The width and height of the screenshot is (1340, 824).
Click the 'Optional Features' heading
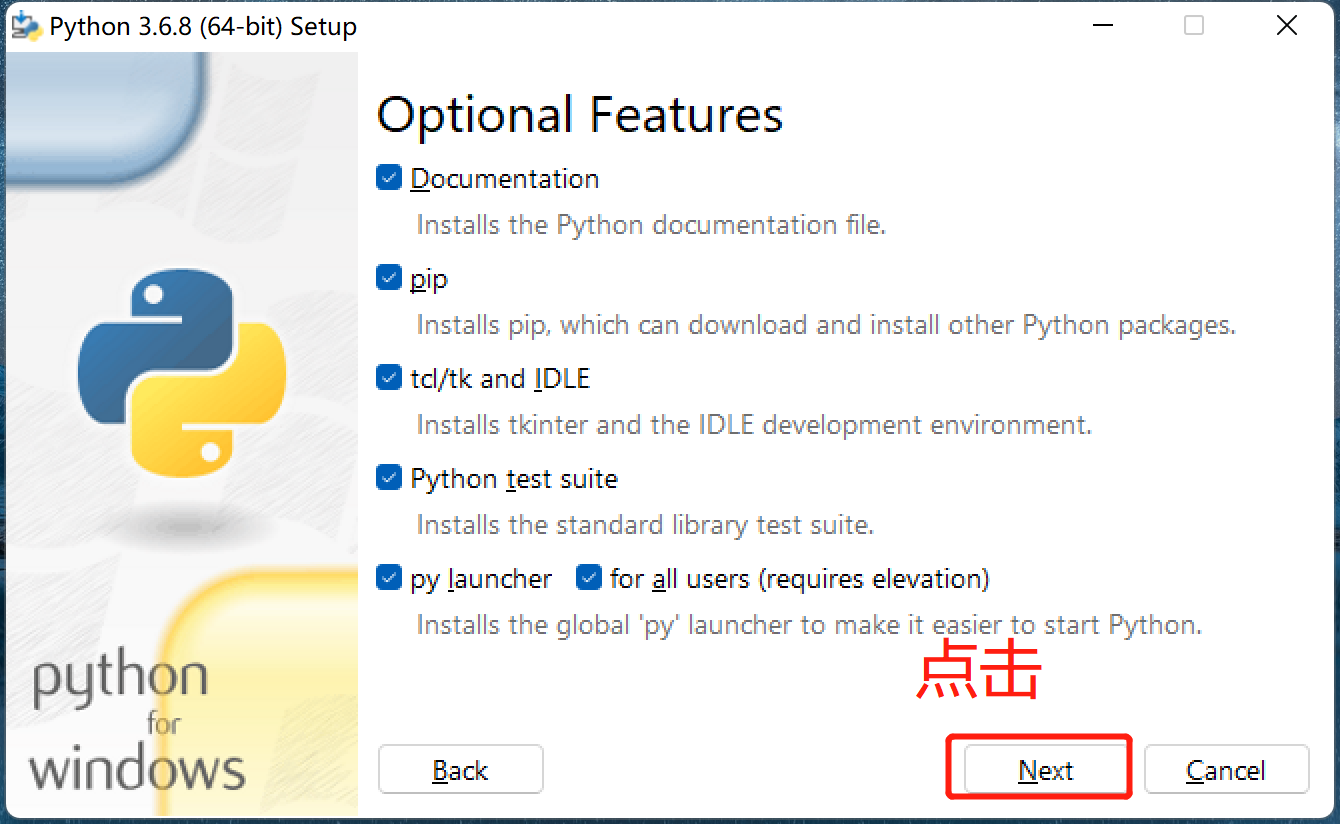pyautogui.click(x=580, y=115)
